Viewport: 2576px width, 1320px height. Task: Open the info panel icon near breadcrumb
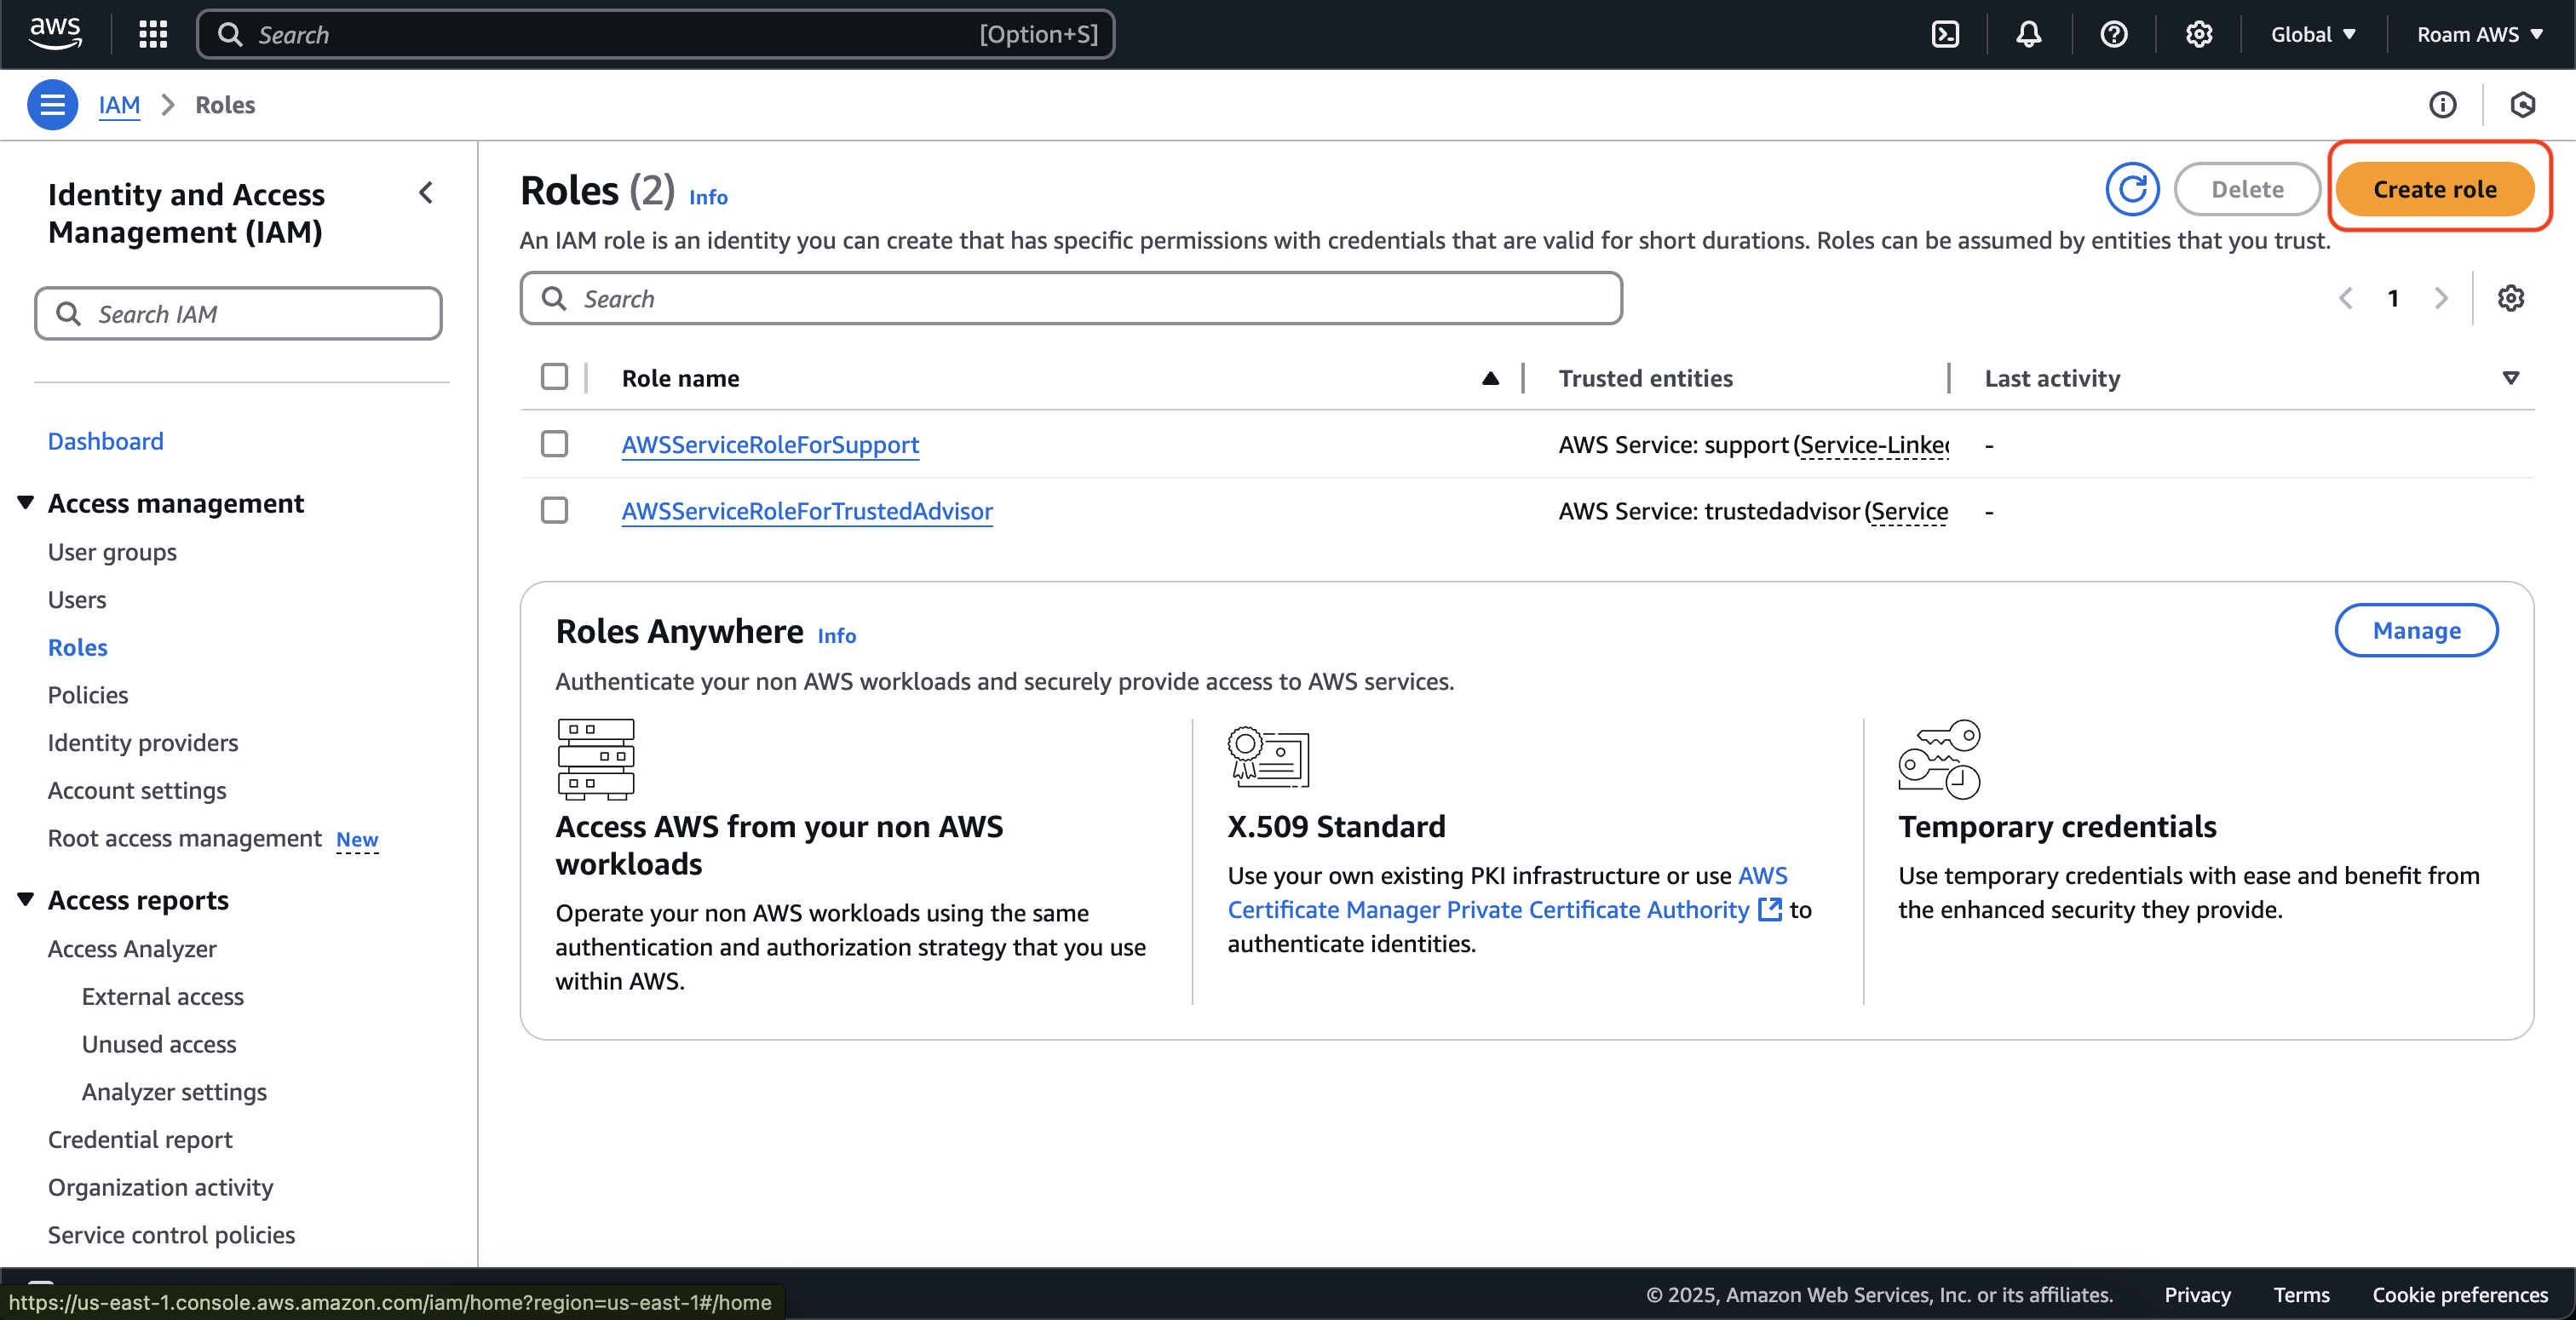(x=2443, y=104)
